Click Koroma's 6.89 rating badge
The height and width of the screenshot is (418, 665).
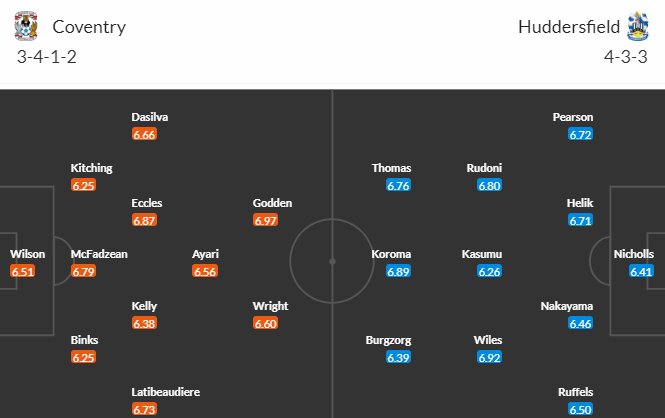coord(398,271)
